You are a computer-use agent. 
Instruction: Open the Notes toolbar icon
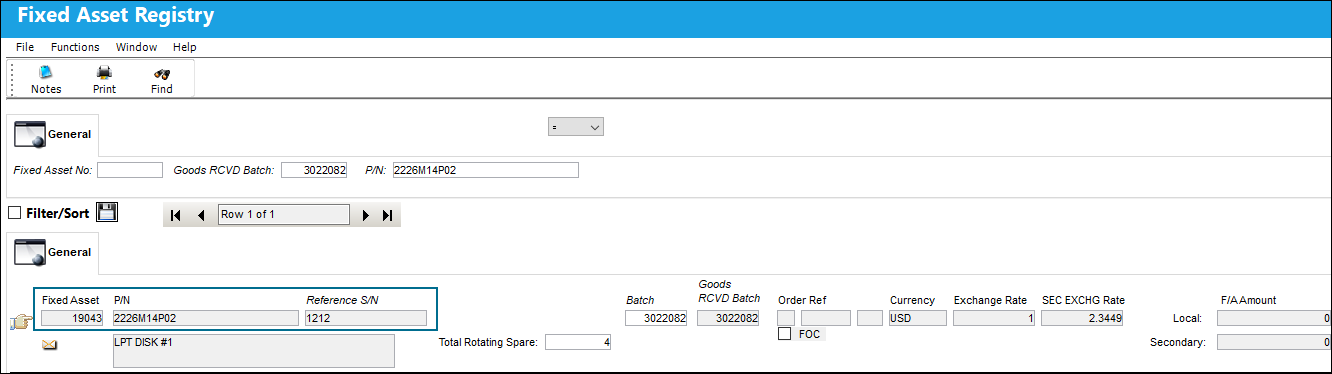46,80
